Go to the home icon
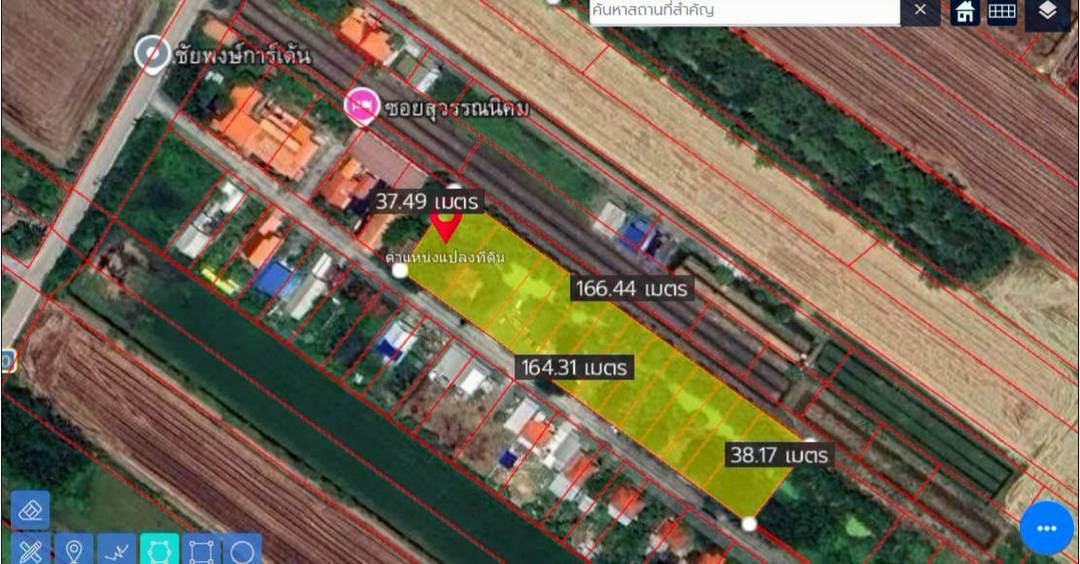 point(965,12)
